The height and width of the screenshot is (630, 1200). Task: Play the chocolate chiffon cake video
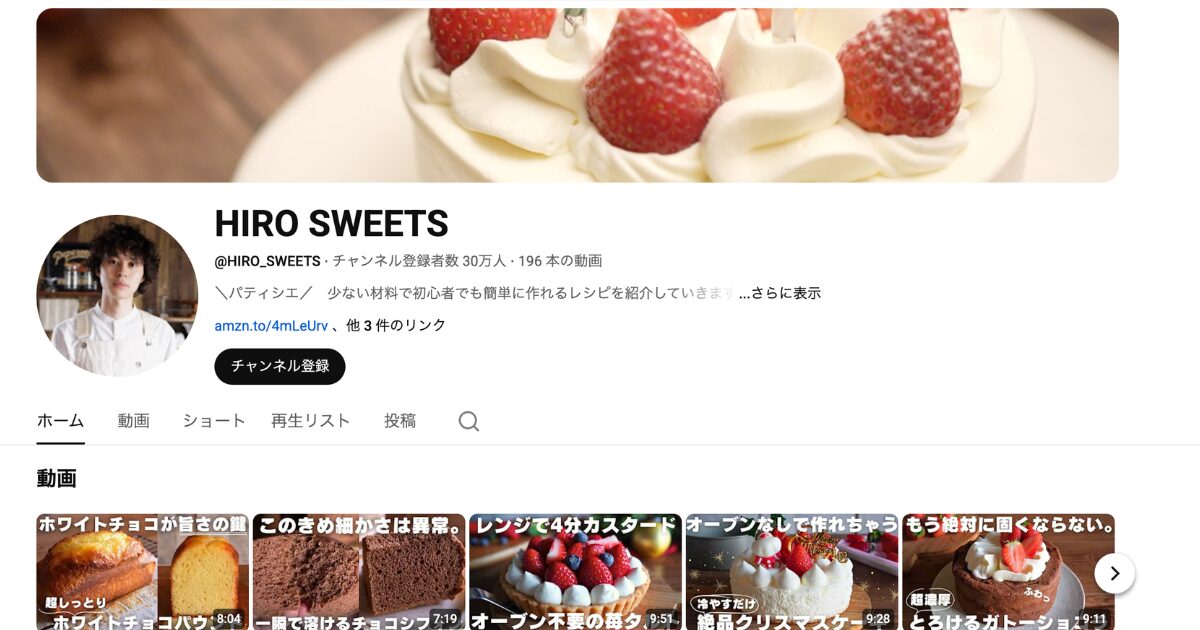(359, 572)
